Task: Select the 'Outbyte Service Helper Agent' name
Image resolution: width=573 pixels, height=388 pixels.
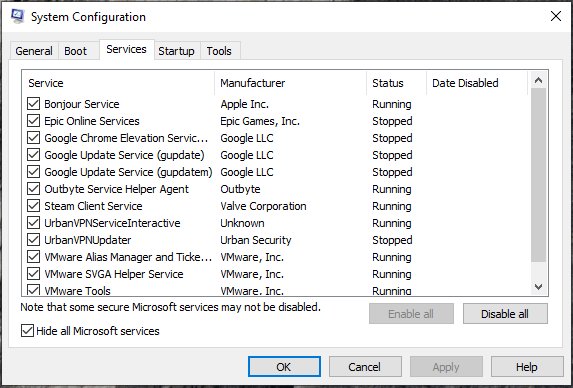Action: (x=117, y=189)
